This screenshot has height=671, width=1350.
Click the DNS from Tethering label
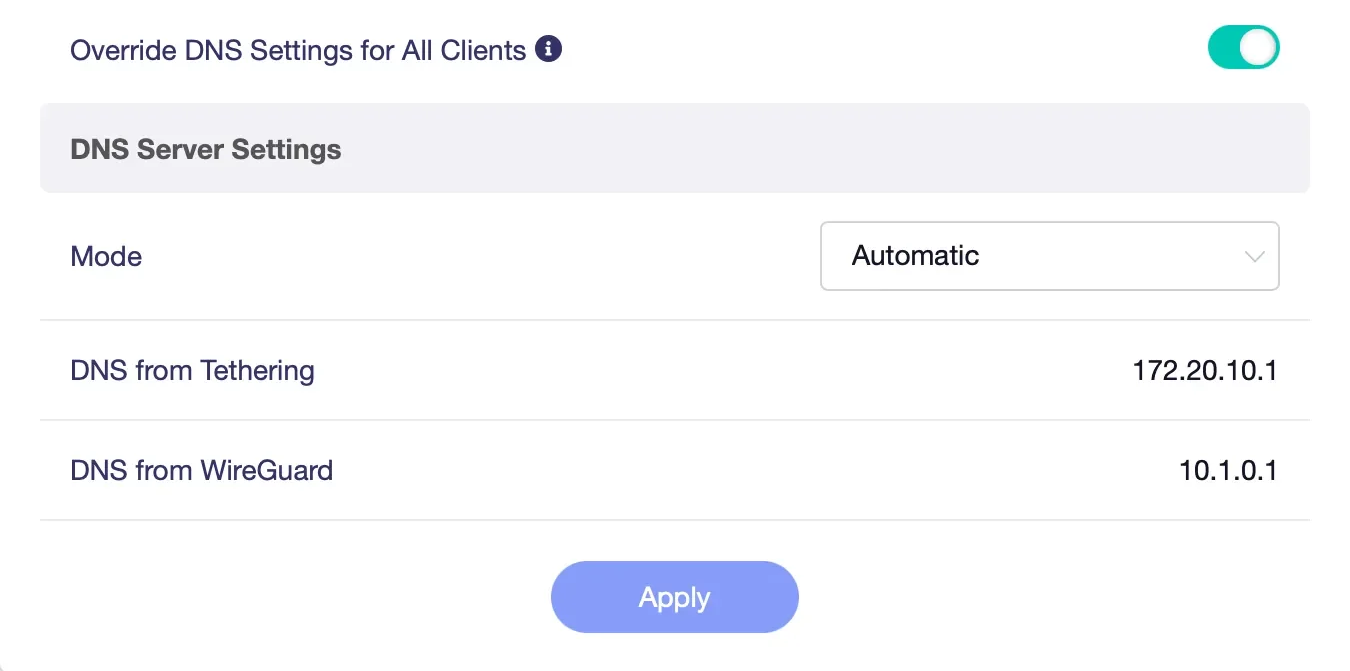pyautogui.click(x=192, y=371)
